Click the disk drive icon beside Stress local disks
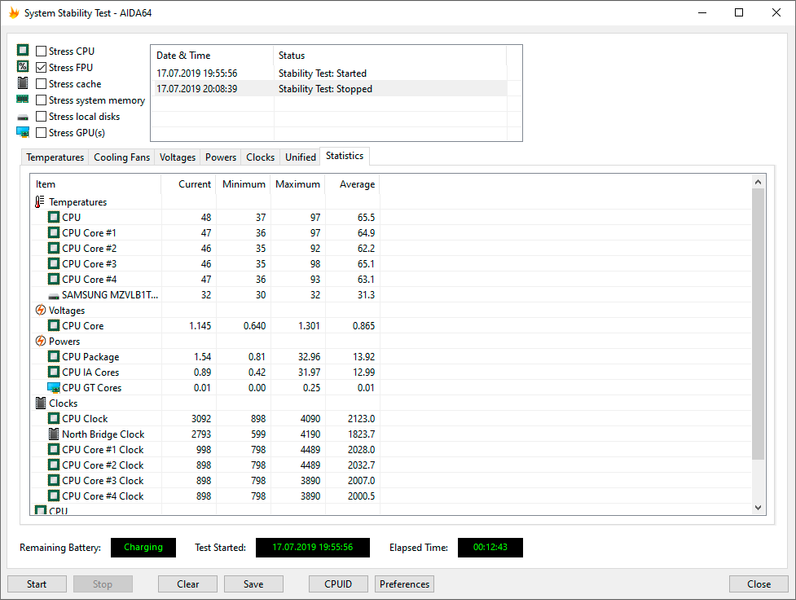The height and width of the screenshot is (600, 796). pos(23,117)
